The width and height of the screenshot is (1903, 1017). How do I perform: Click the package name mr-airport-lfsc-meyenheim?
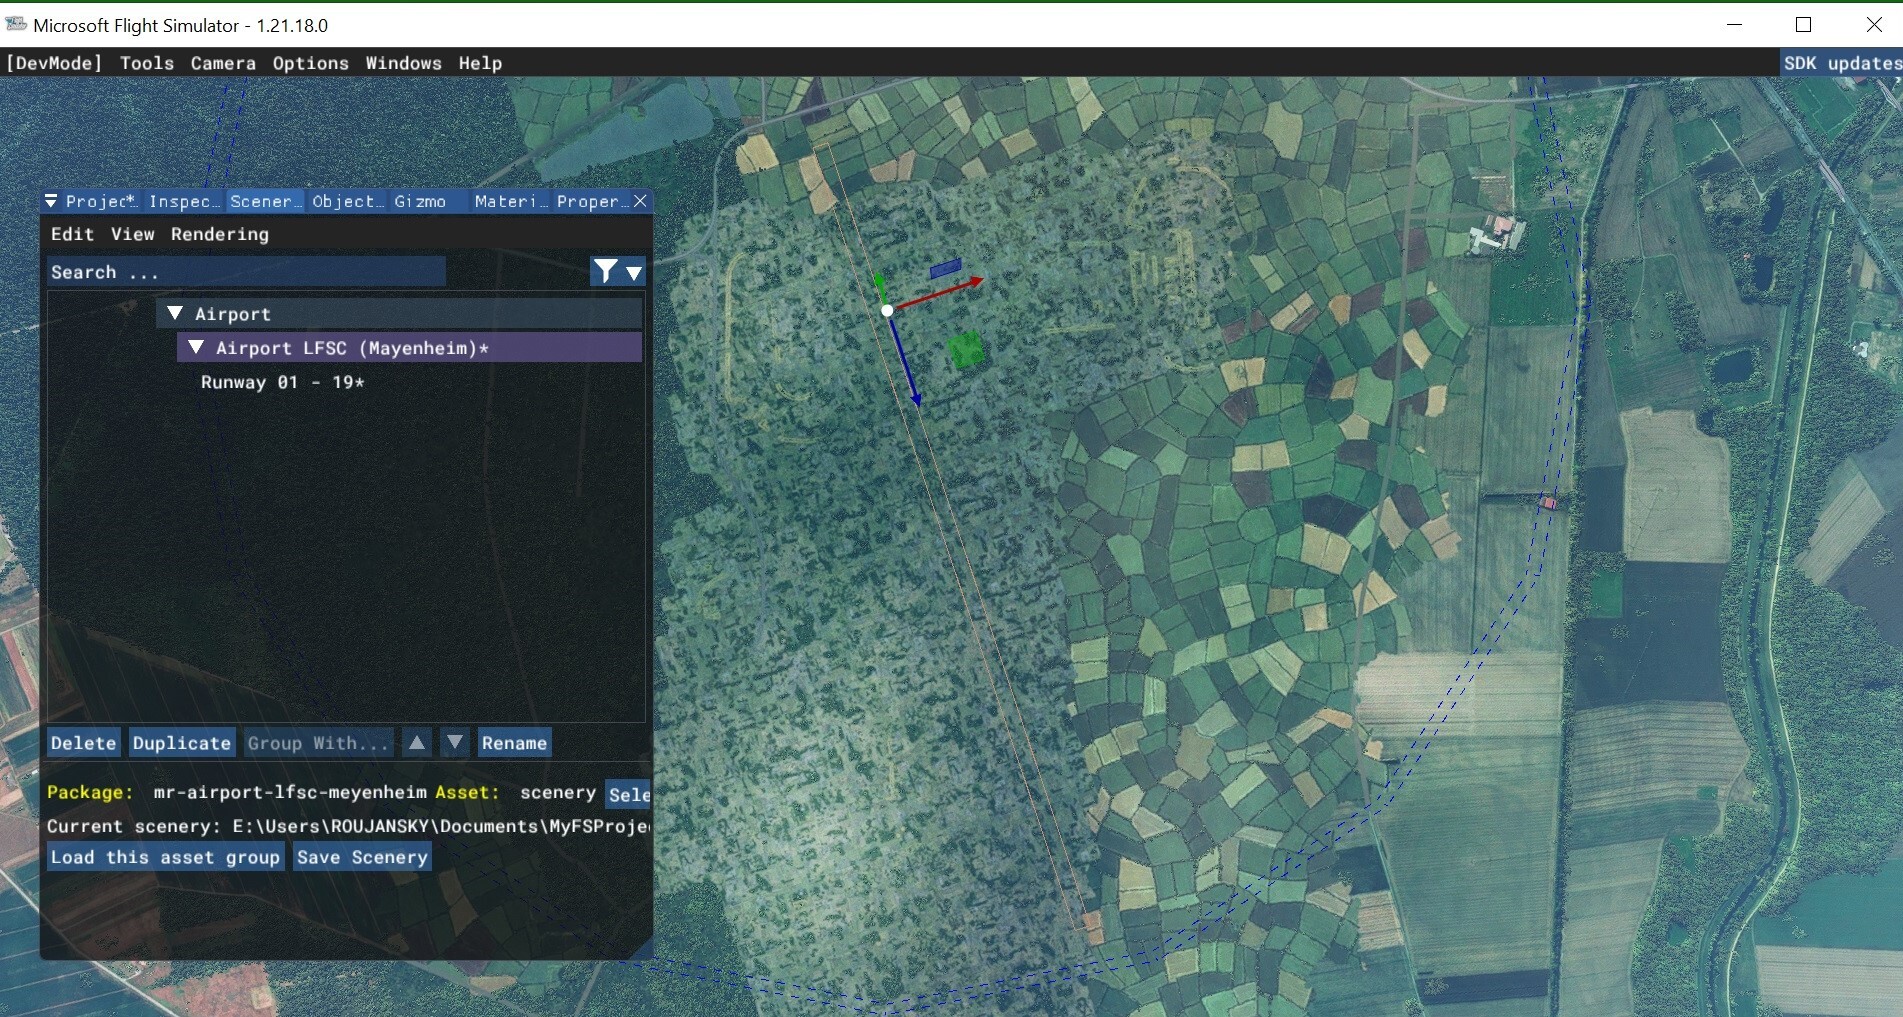click(x=290, y=792)
